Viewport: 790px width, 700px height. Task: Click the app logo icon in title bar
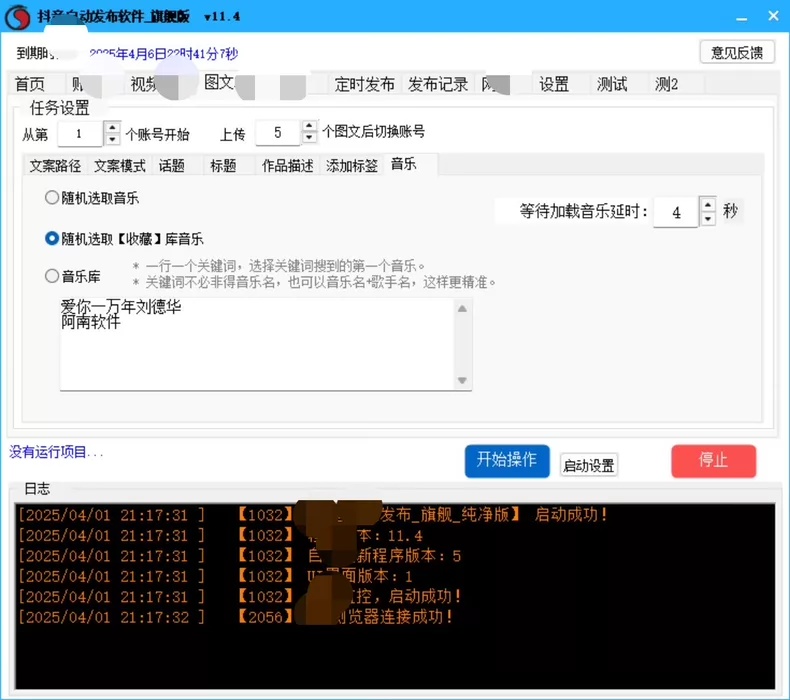(x=18, y=17)
